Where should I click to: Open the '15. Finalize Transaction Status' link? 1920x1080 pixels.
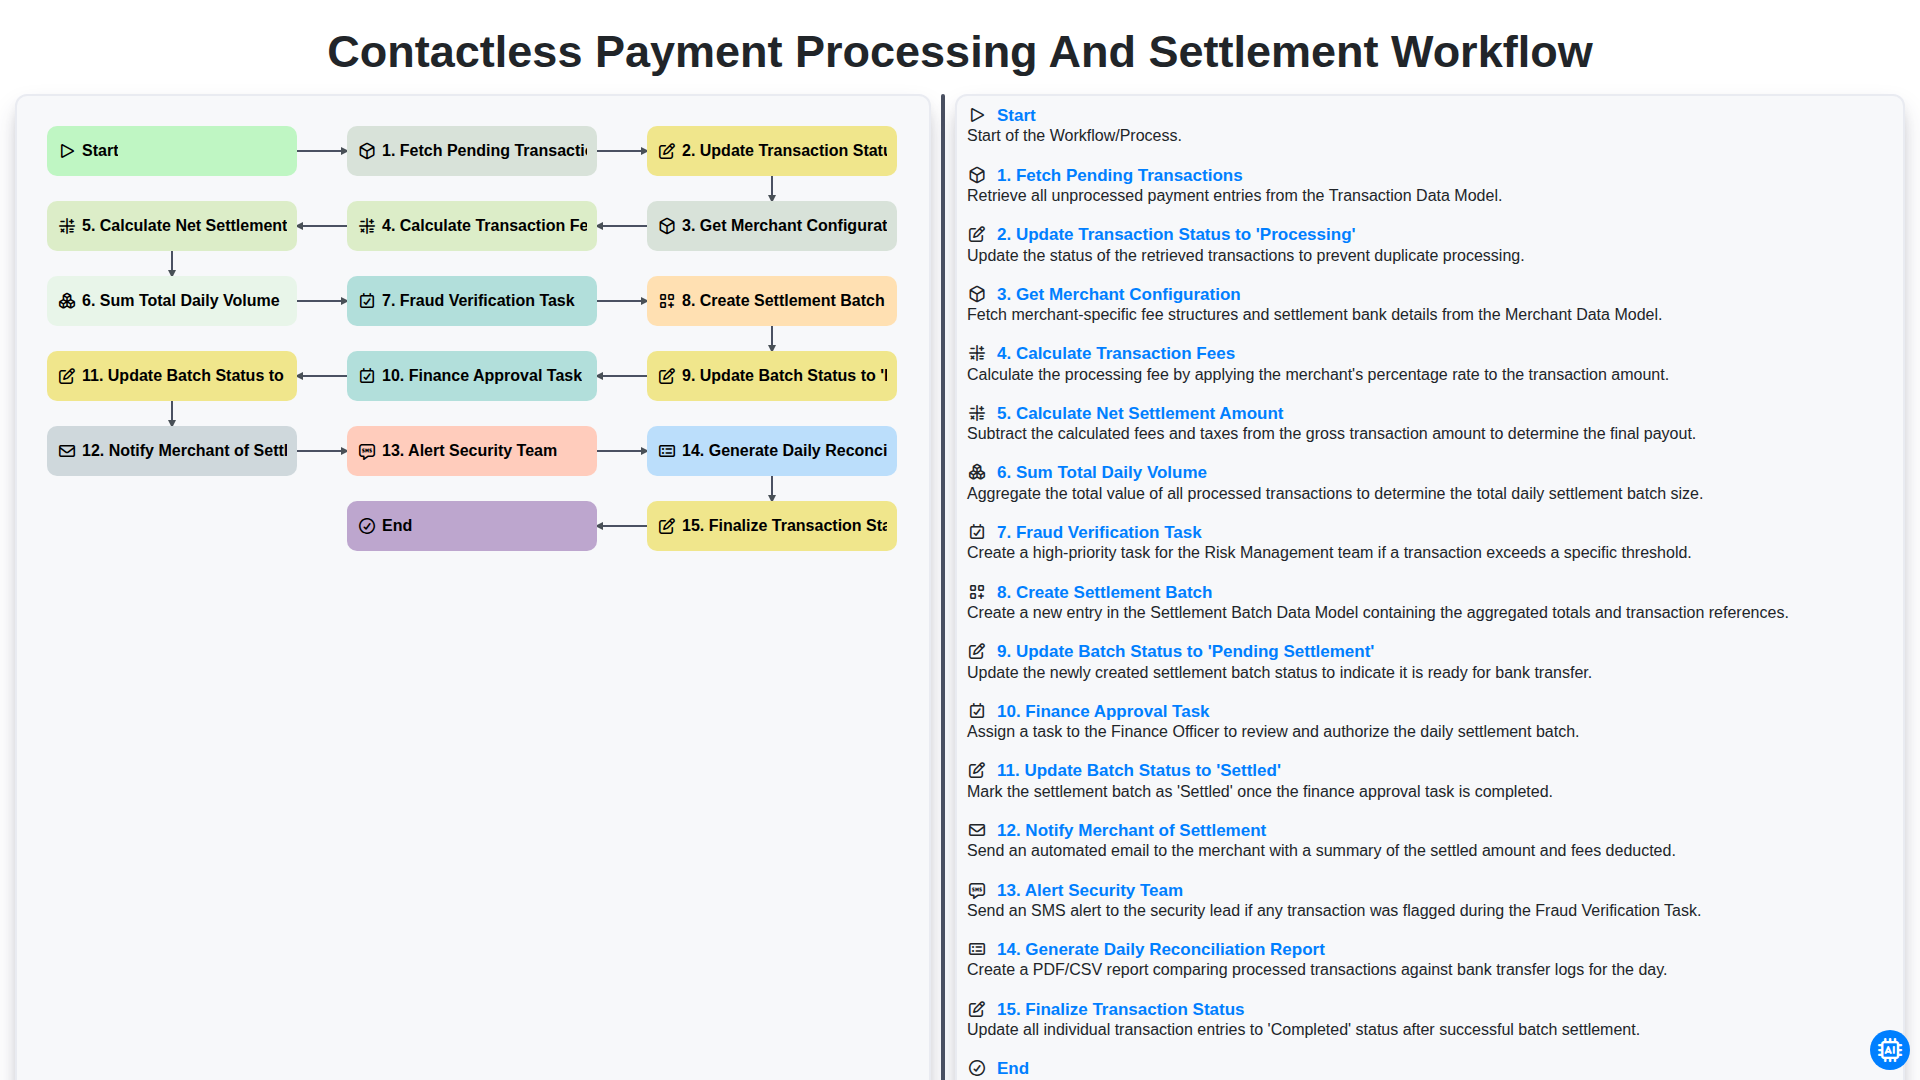1120,1009
